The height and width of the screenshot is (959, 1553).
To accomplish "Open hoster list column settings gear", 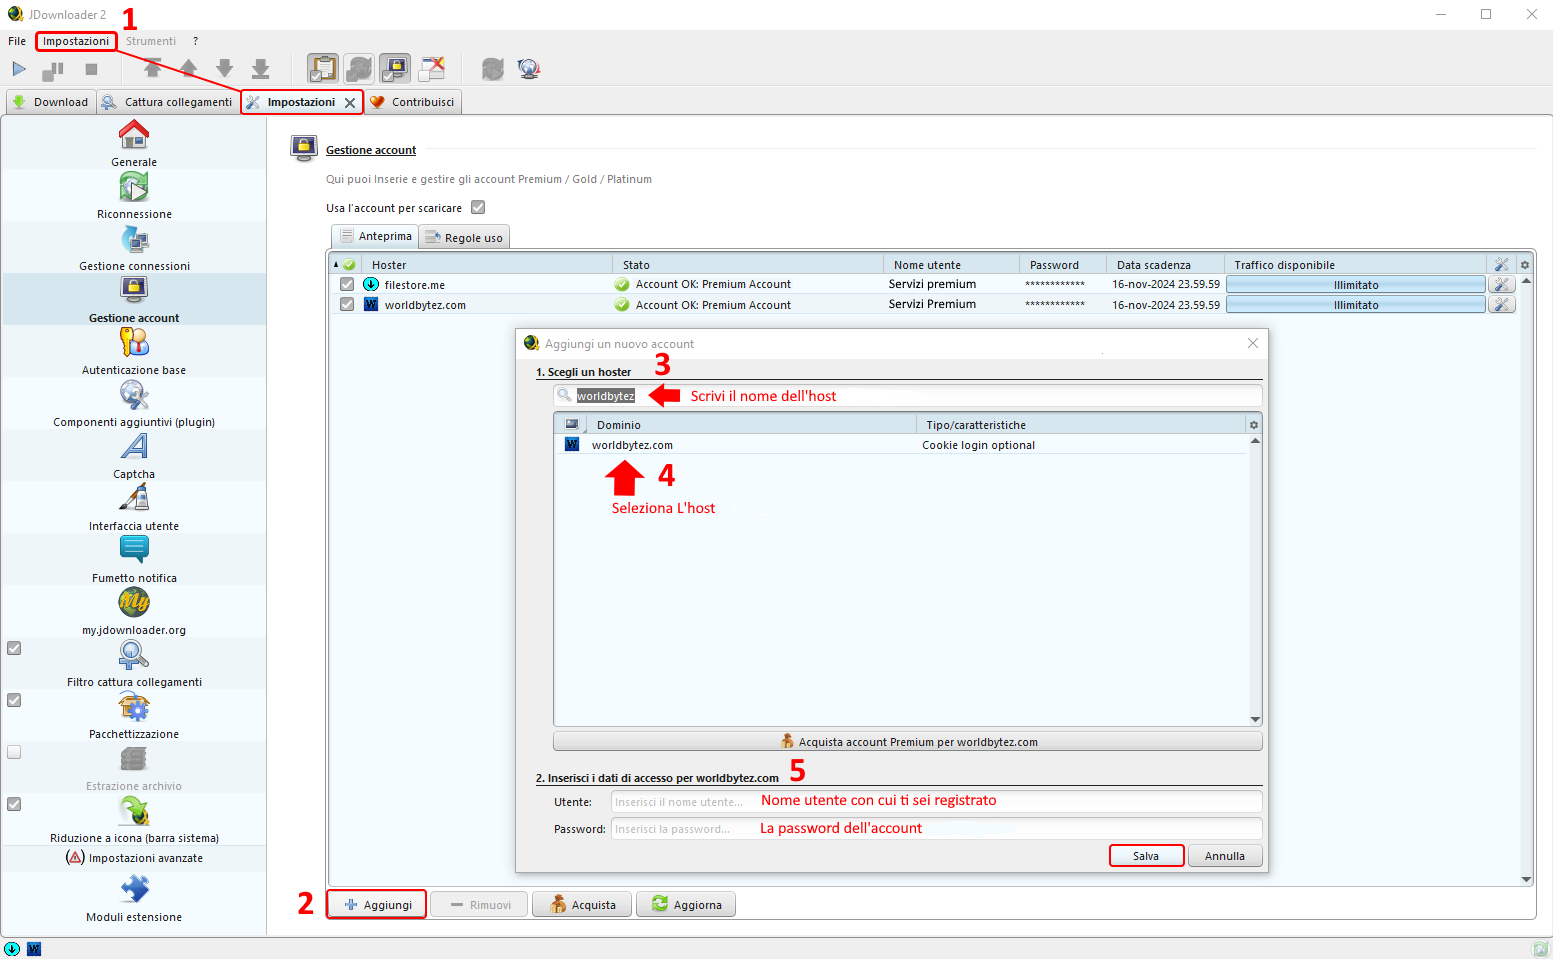I will click(x=1254, y=424).
